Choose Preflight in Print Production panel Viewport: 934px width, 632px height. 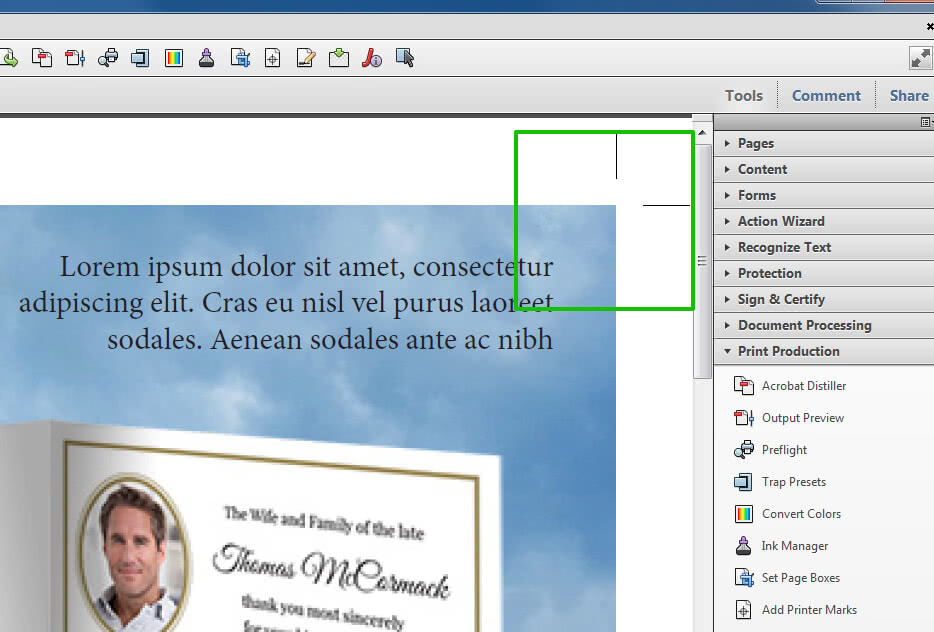coord(770,450)
